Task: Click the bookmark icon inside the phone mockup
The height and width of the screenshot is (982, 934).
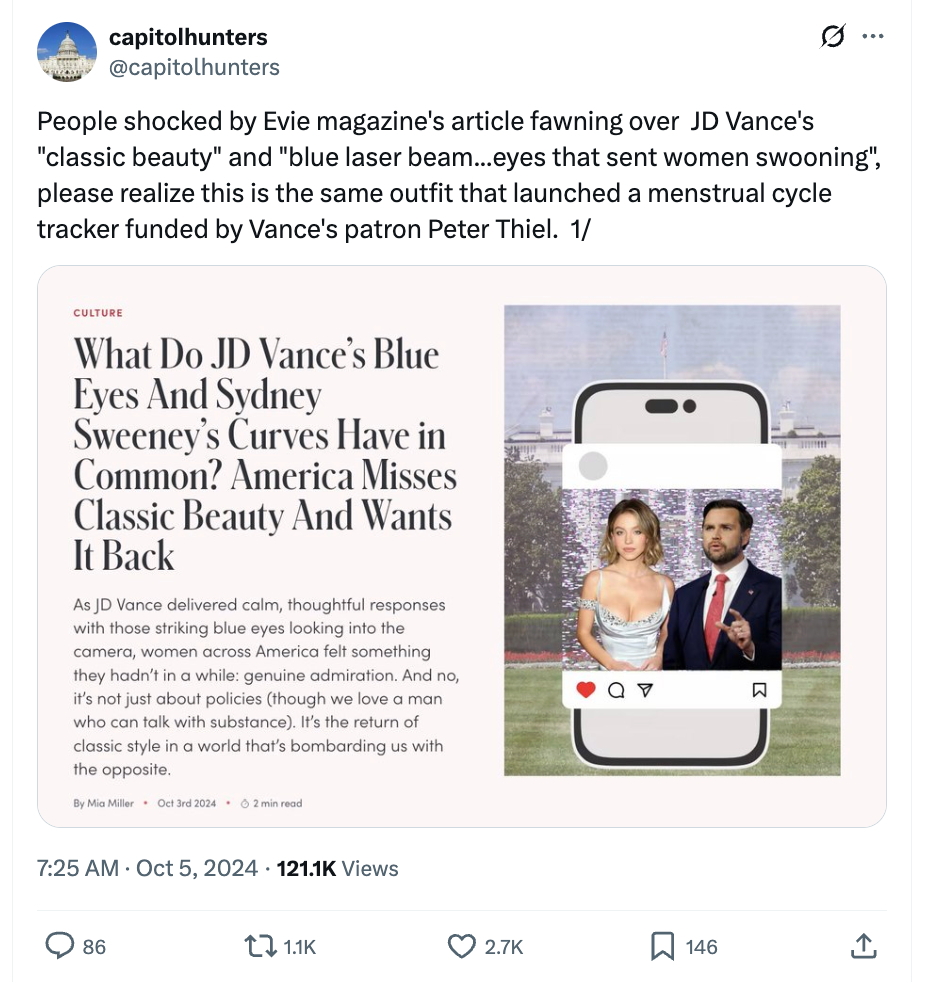Action: [759, 689]
